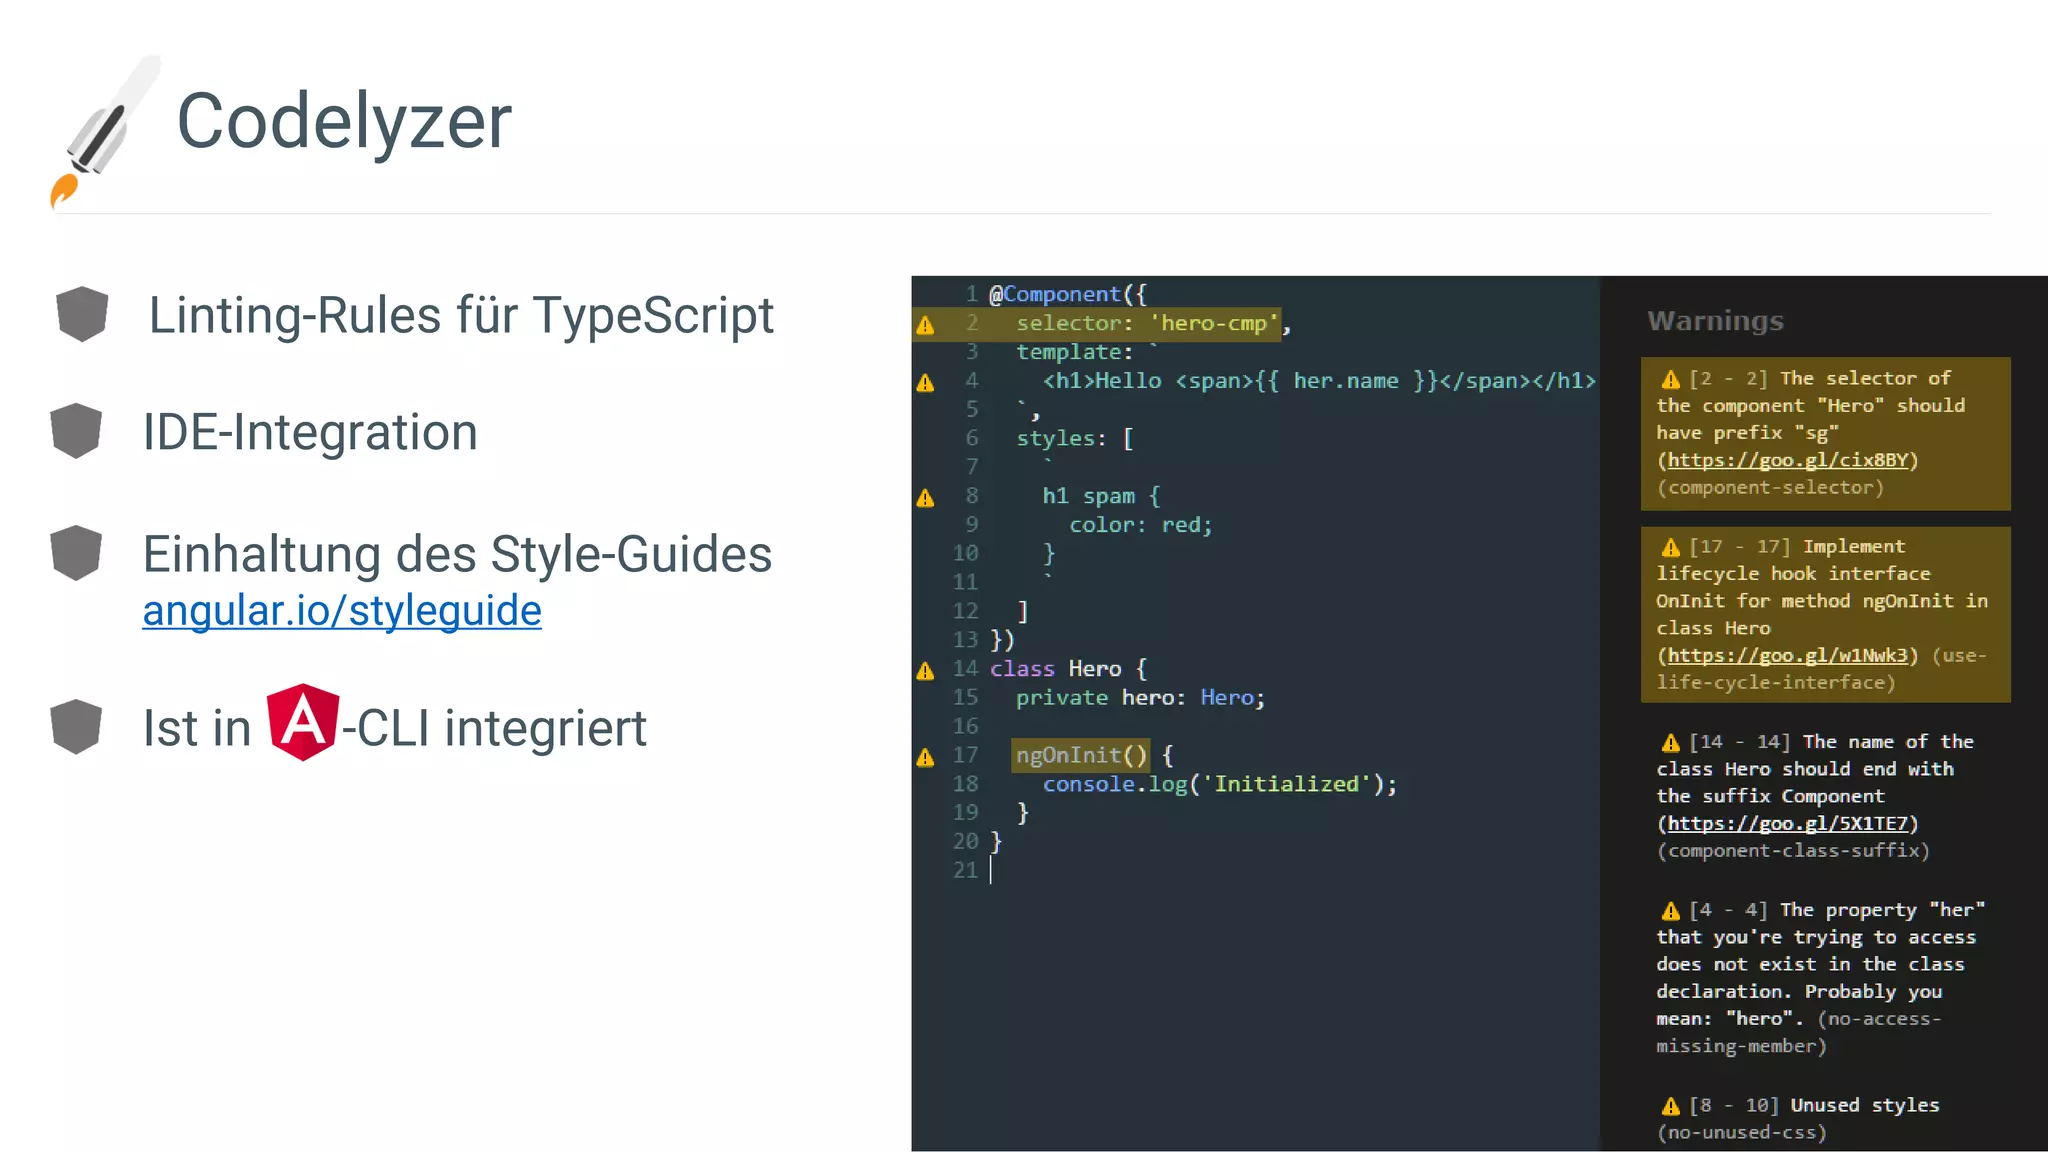Click the warning icon on line 17
This screenshot has height=1152, width=2048.
click(x=926, y=758)
